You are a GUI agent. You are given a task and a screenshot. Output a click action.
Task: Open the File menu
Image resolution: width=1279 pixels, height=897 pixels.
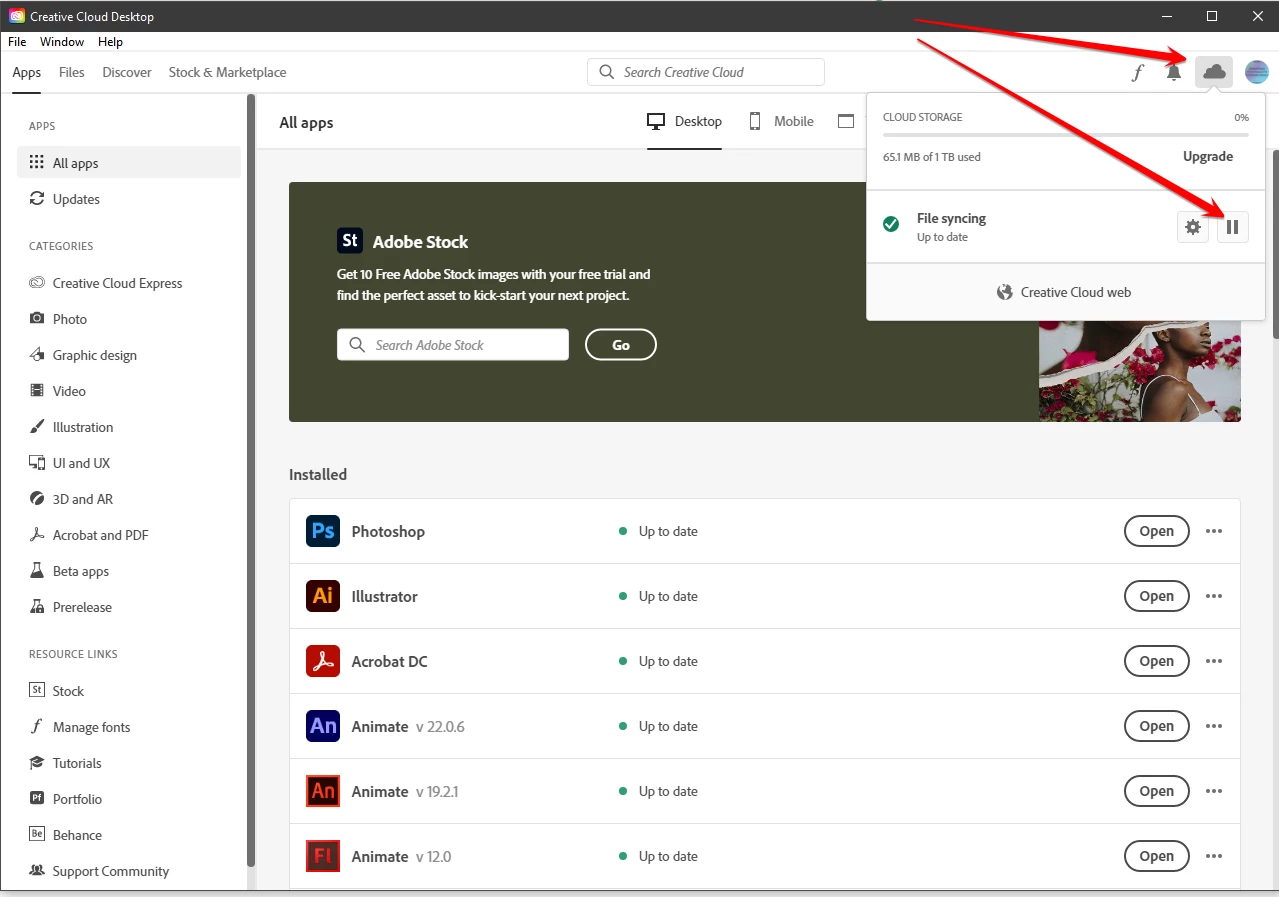pyautogui.click(x=17, y=42)
